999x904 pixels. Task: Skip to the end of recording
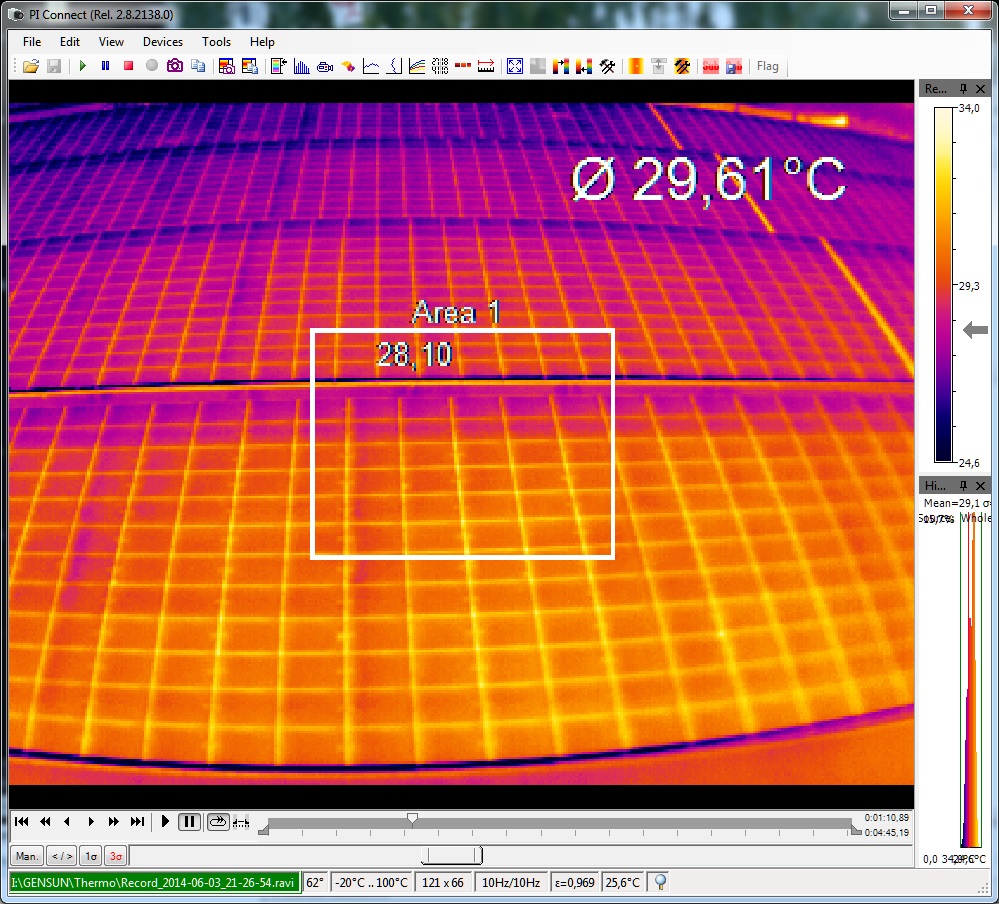pyautogui.click(x=138, y=822)
